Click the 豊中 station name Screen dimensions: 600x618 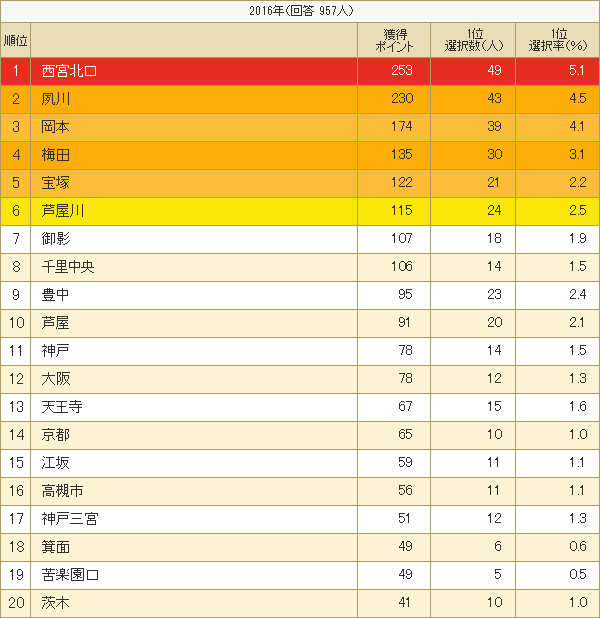[x=56, y=295]
